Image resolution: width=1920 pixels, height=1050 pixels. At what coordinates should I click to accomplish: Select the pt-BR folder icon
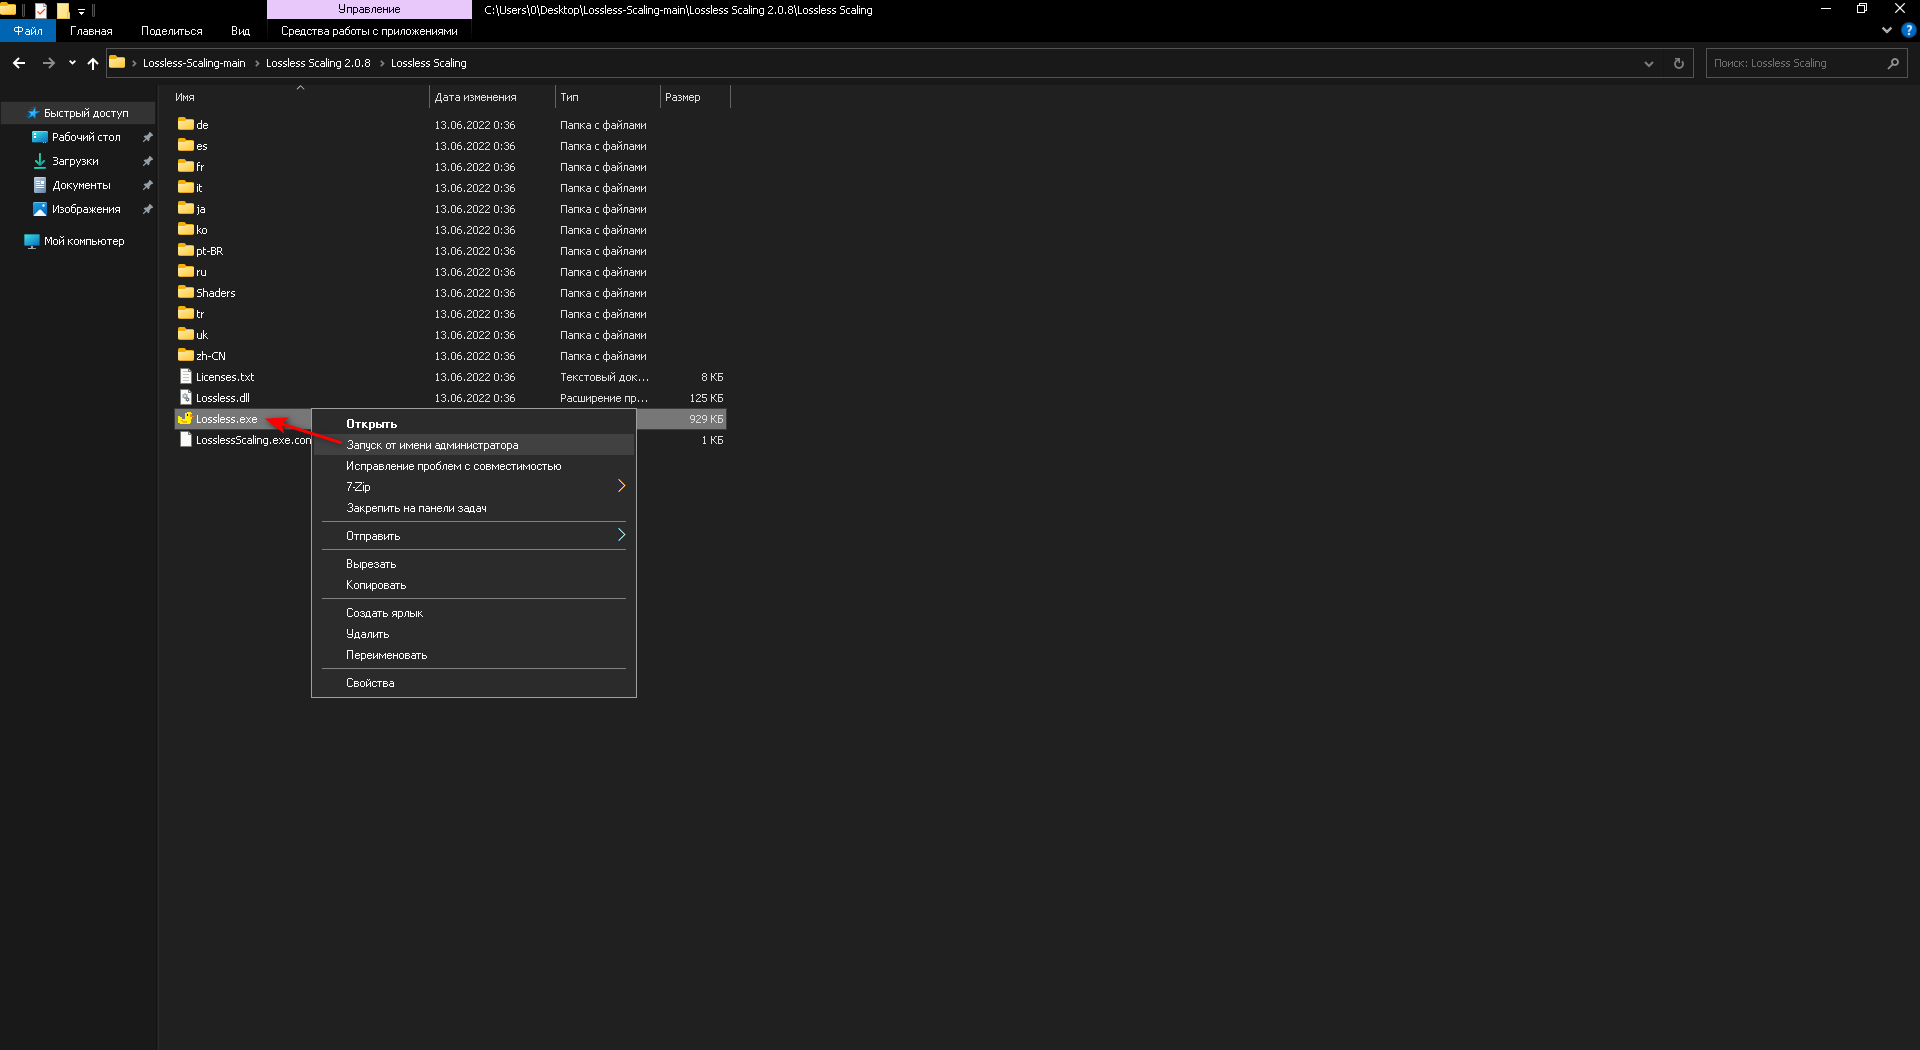coord(186,250)
